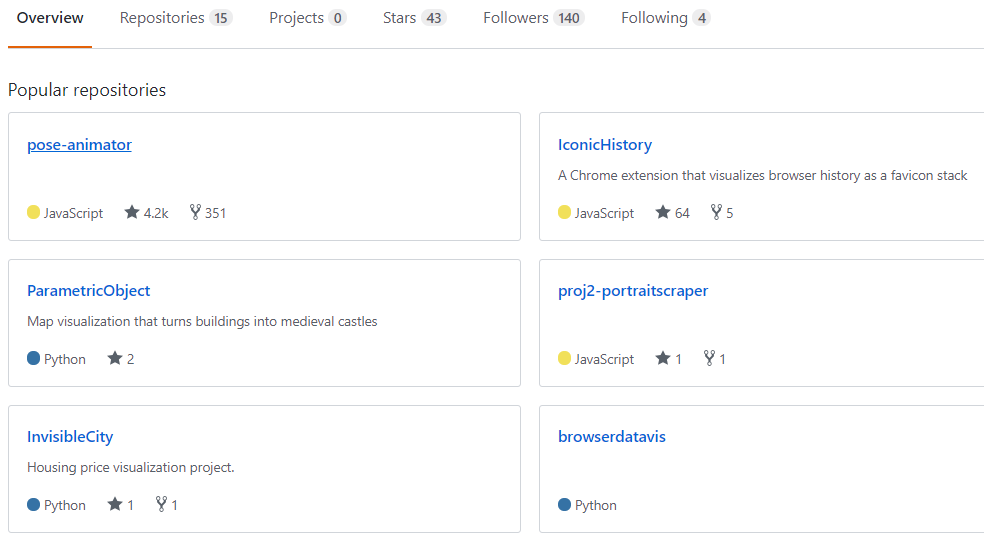Click the star icon on ParametricObject
Viewport: 984px width, 539px height.
click(115, 358)
